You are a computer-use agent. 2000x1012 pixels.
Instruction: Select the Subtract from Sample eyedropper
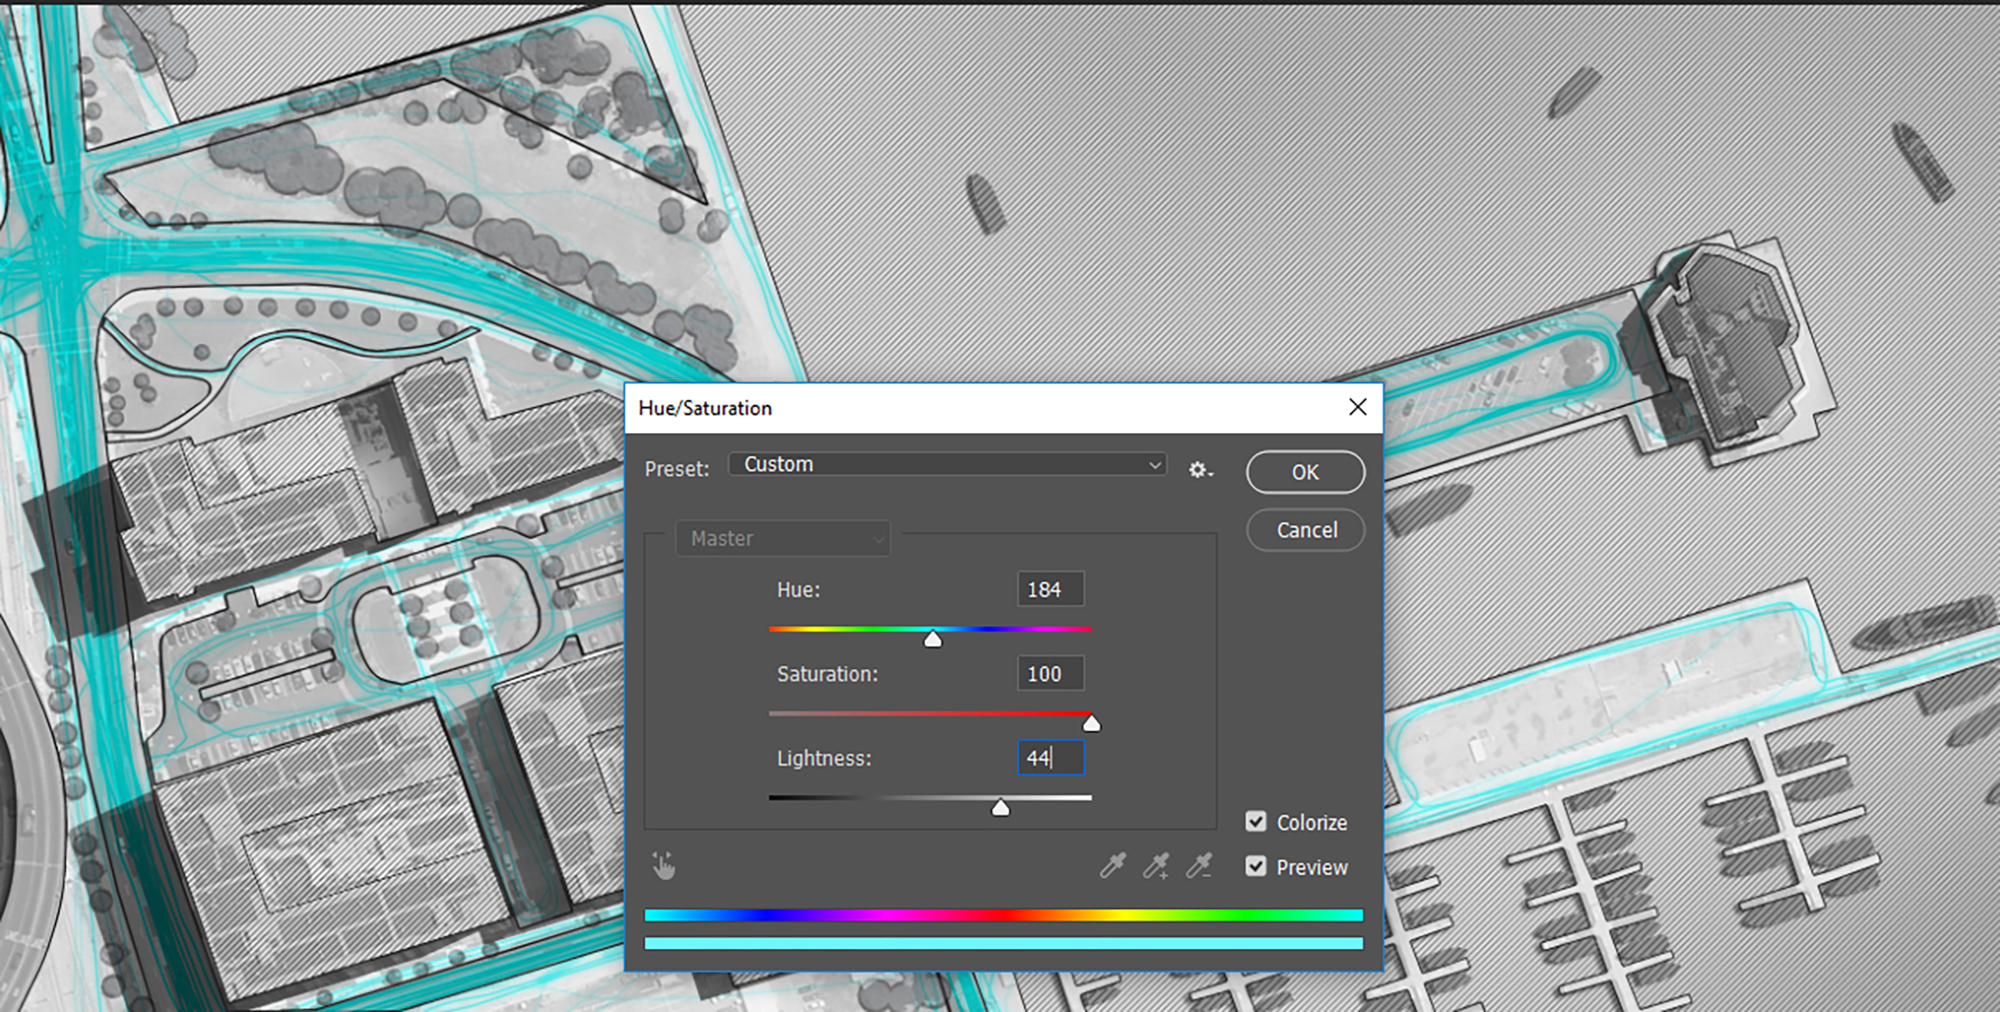tap(1199, 866)
